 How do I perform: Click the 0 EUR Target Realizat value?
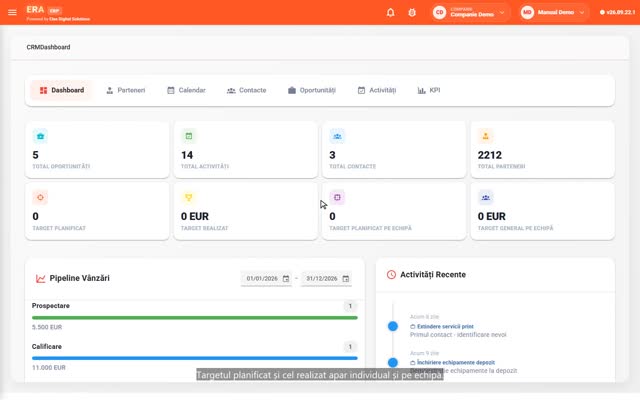pos(195,216)
